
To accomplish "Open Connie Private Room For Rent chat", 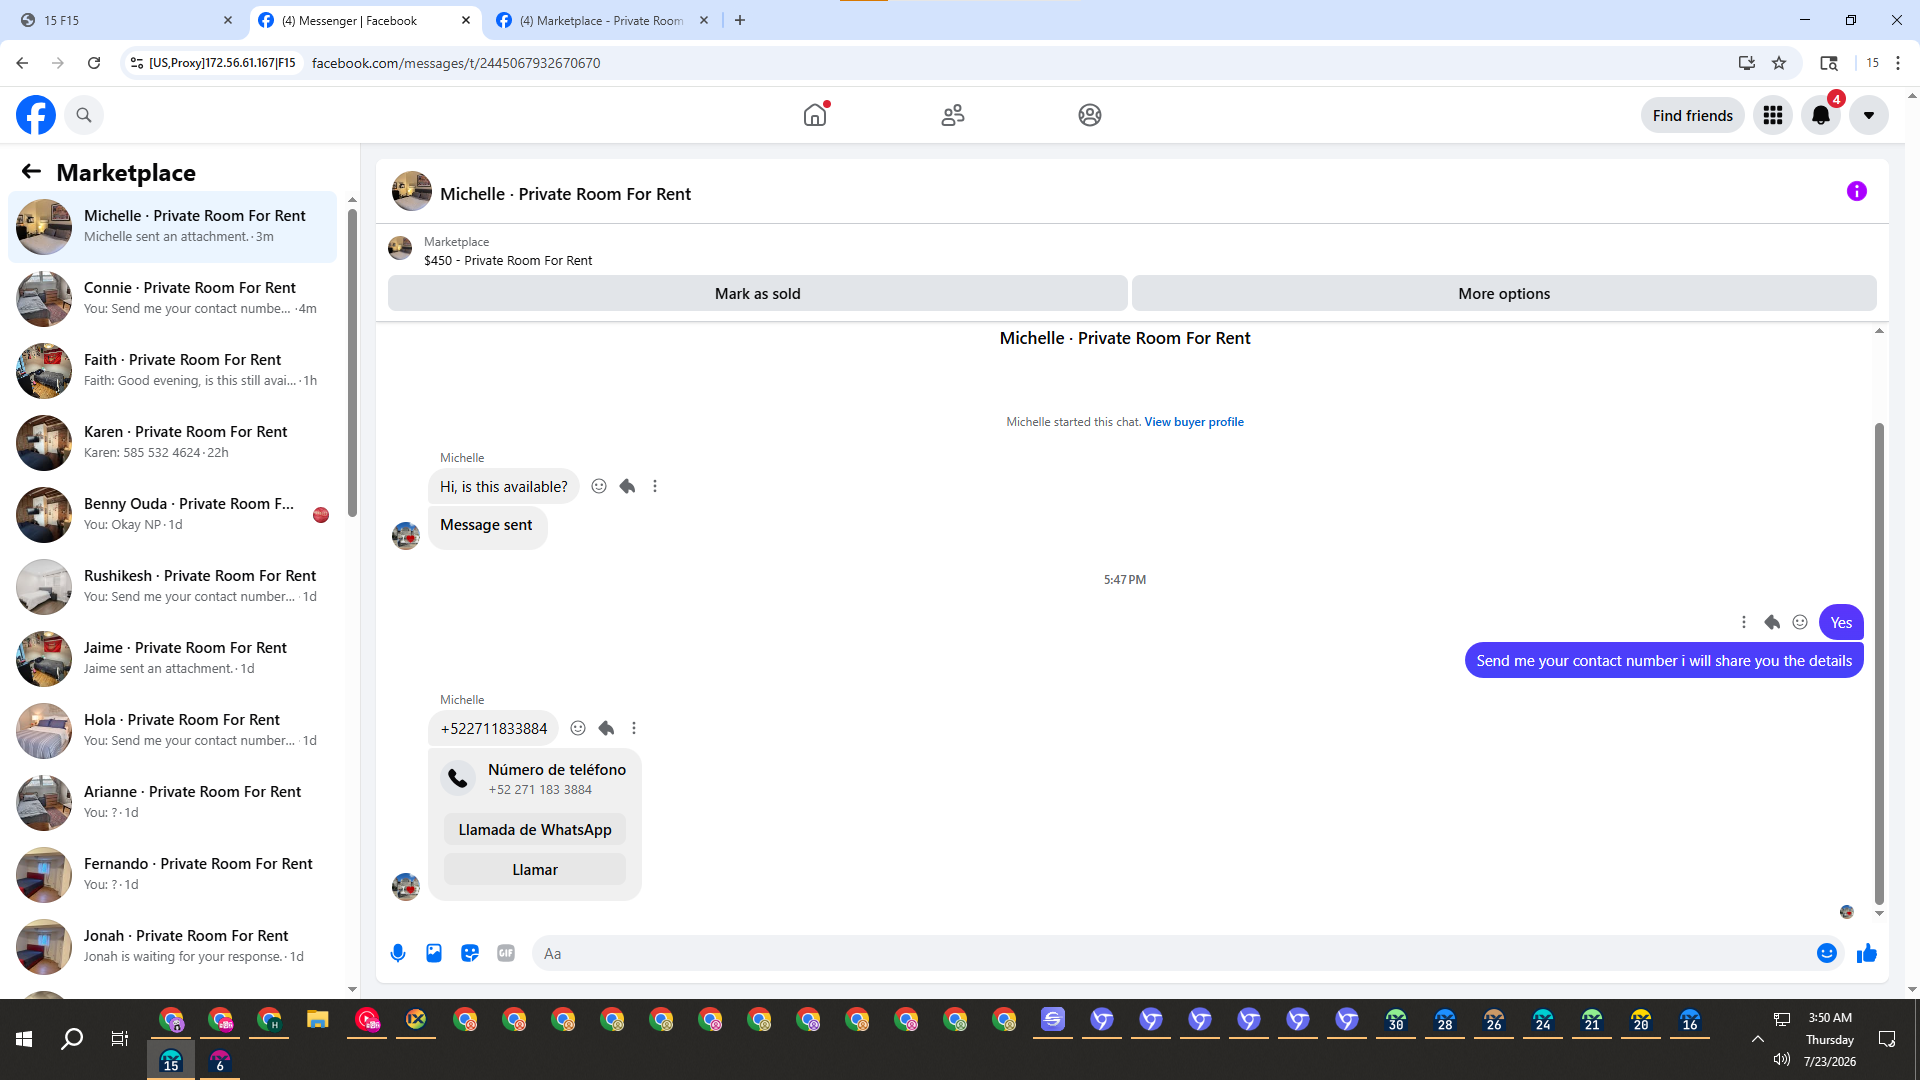I will [x=172, y=298].
